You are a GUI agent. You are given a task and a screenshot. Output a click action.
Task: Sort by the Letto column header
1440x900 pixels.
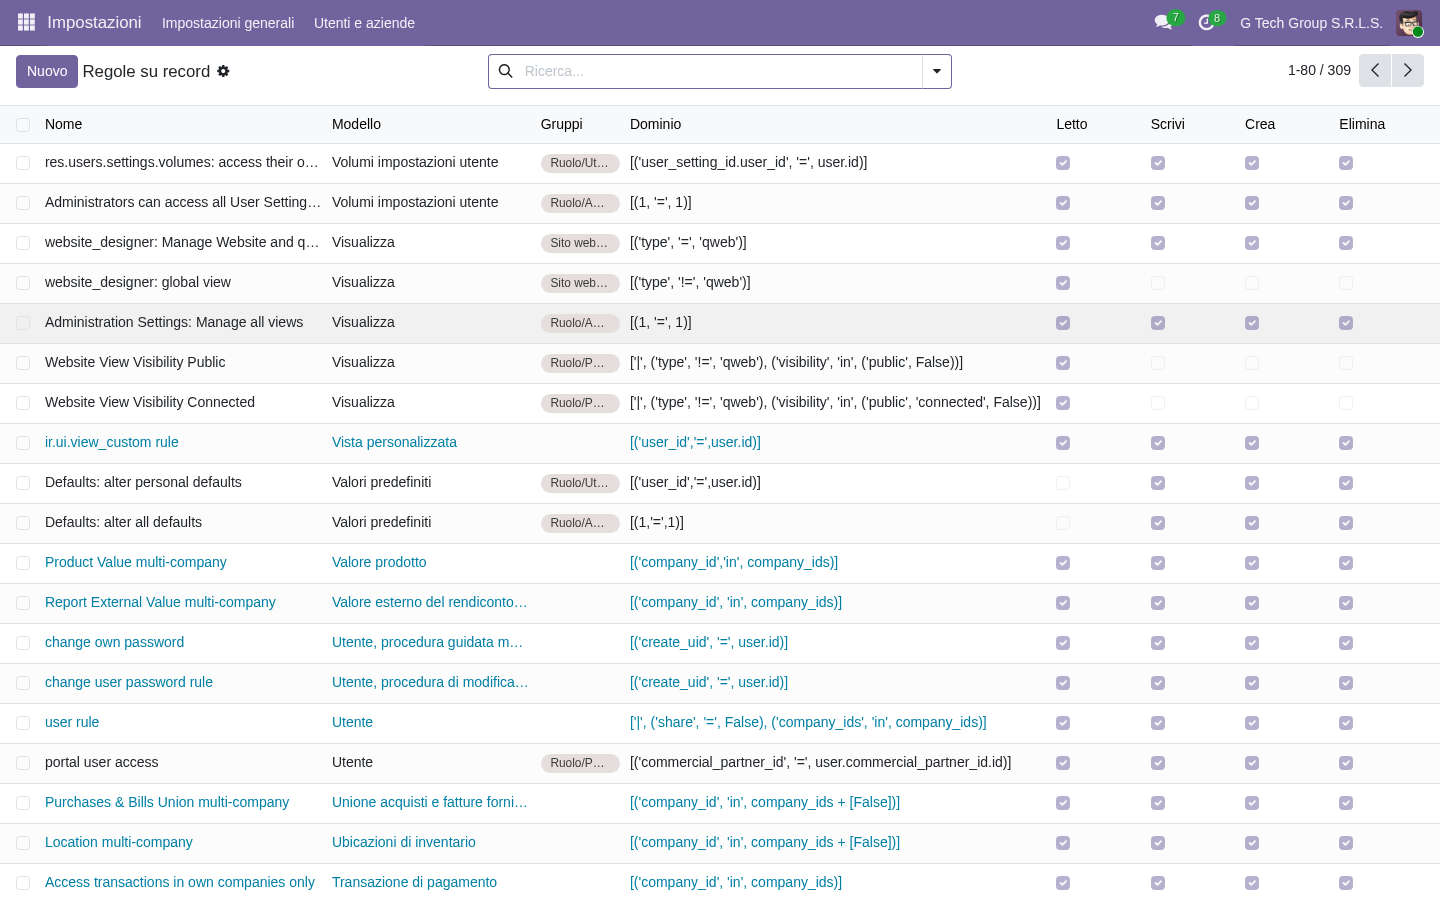pos(1071,124)
